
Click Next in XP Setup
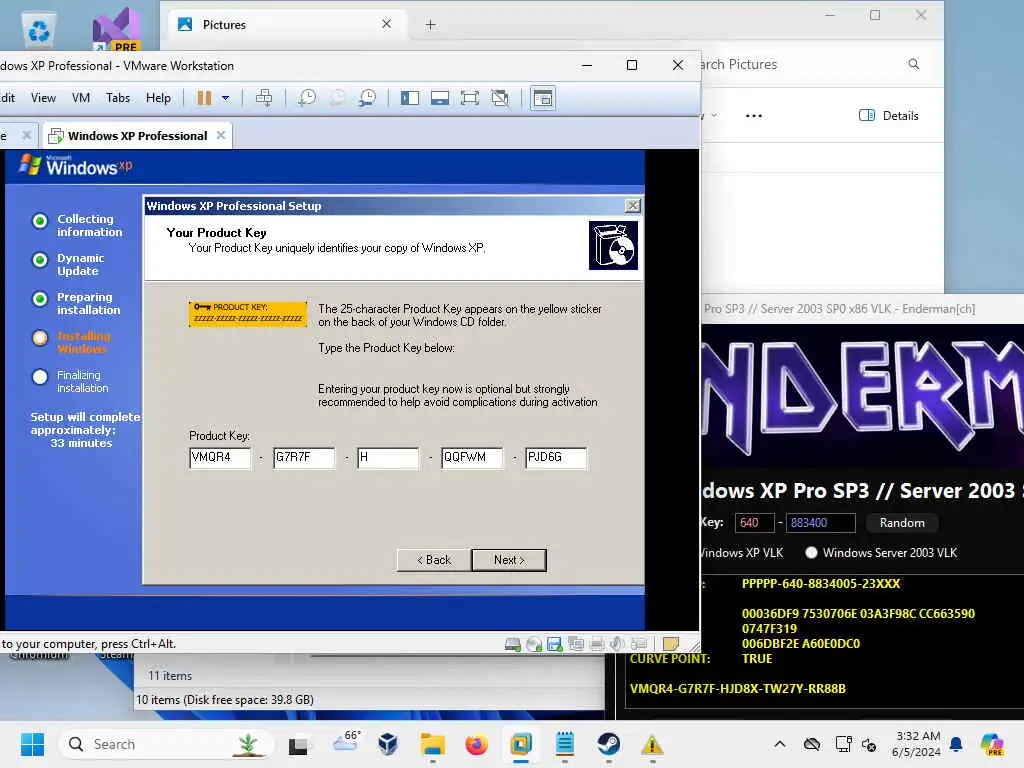click(x=509, y=560)
